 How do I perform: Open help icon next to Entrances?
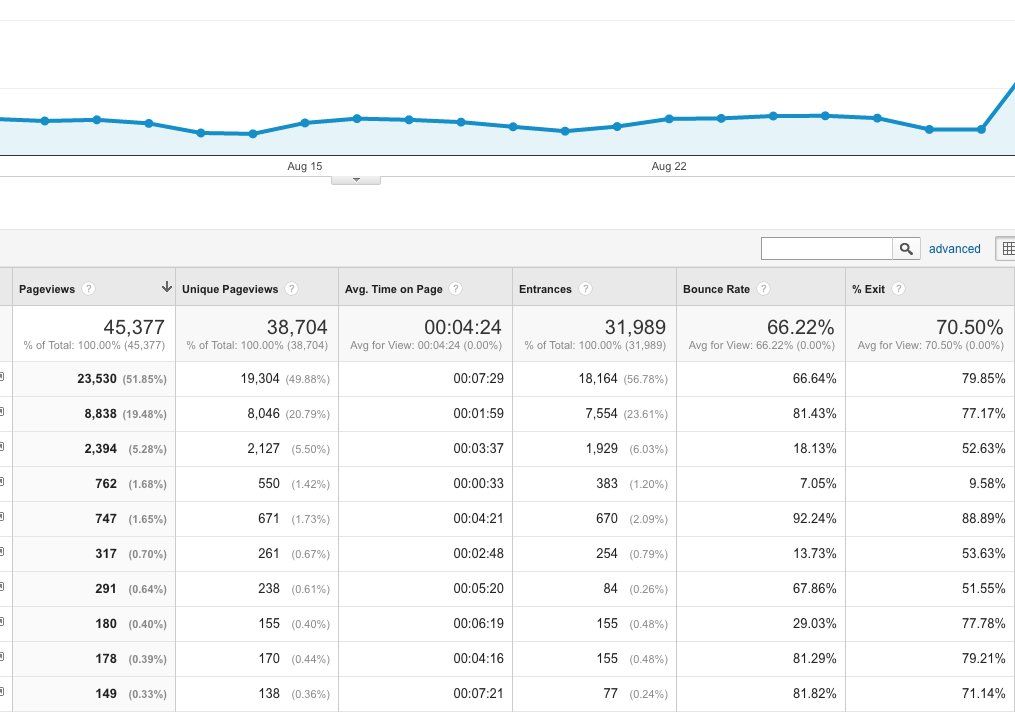coord(585,289)
